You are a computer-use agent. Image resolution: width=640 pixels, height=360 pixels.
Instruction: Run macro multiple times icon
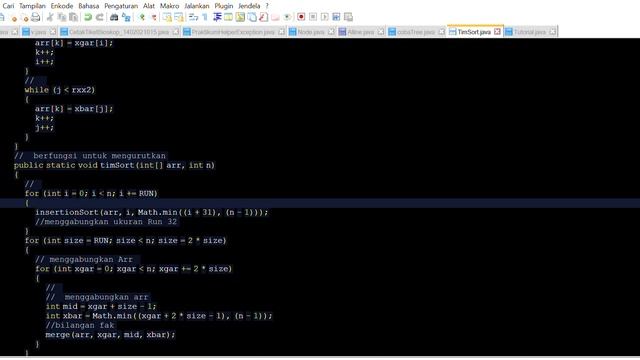click(x=336, y=17)
